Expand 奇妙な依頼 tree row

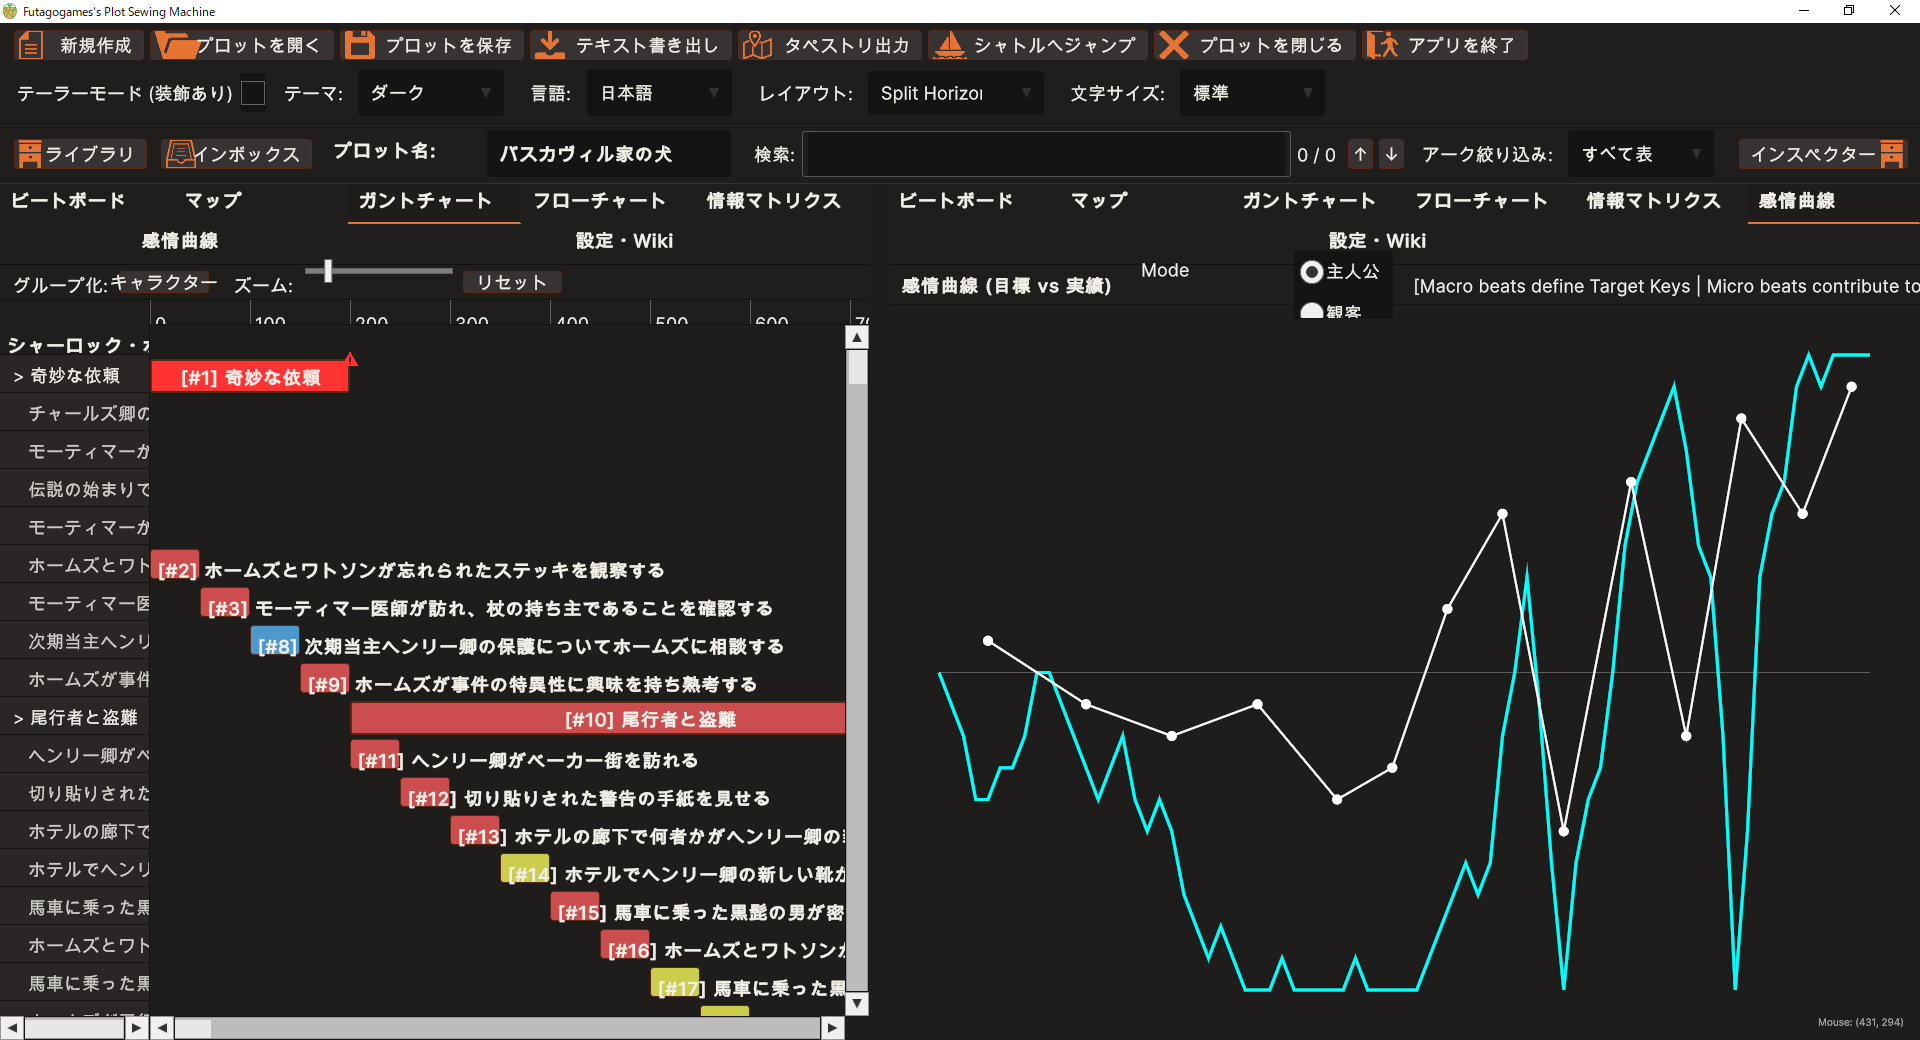pos(18,377)
